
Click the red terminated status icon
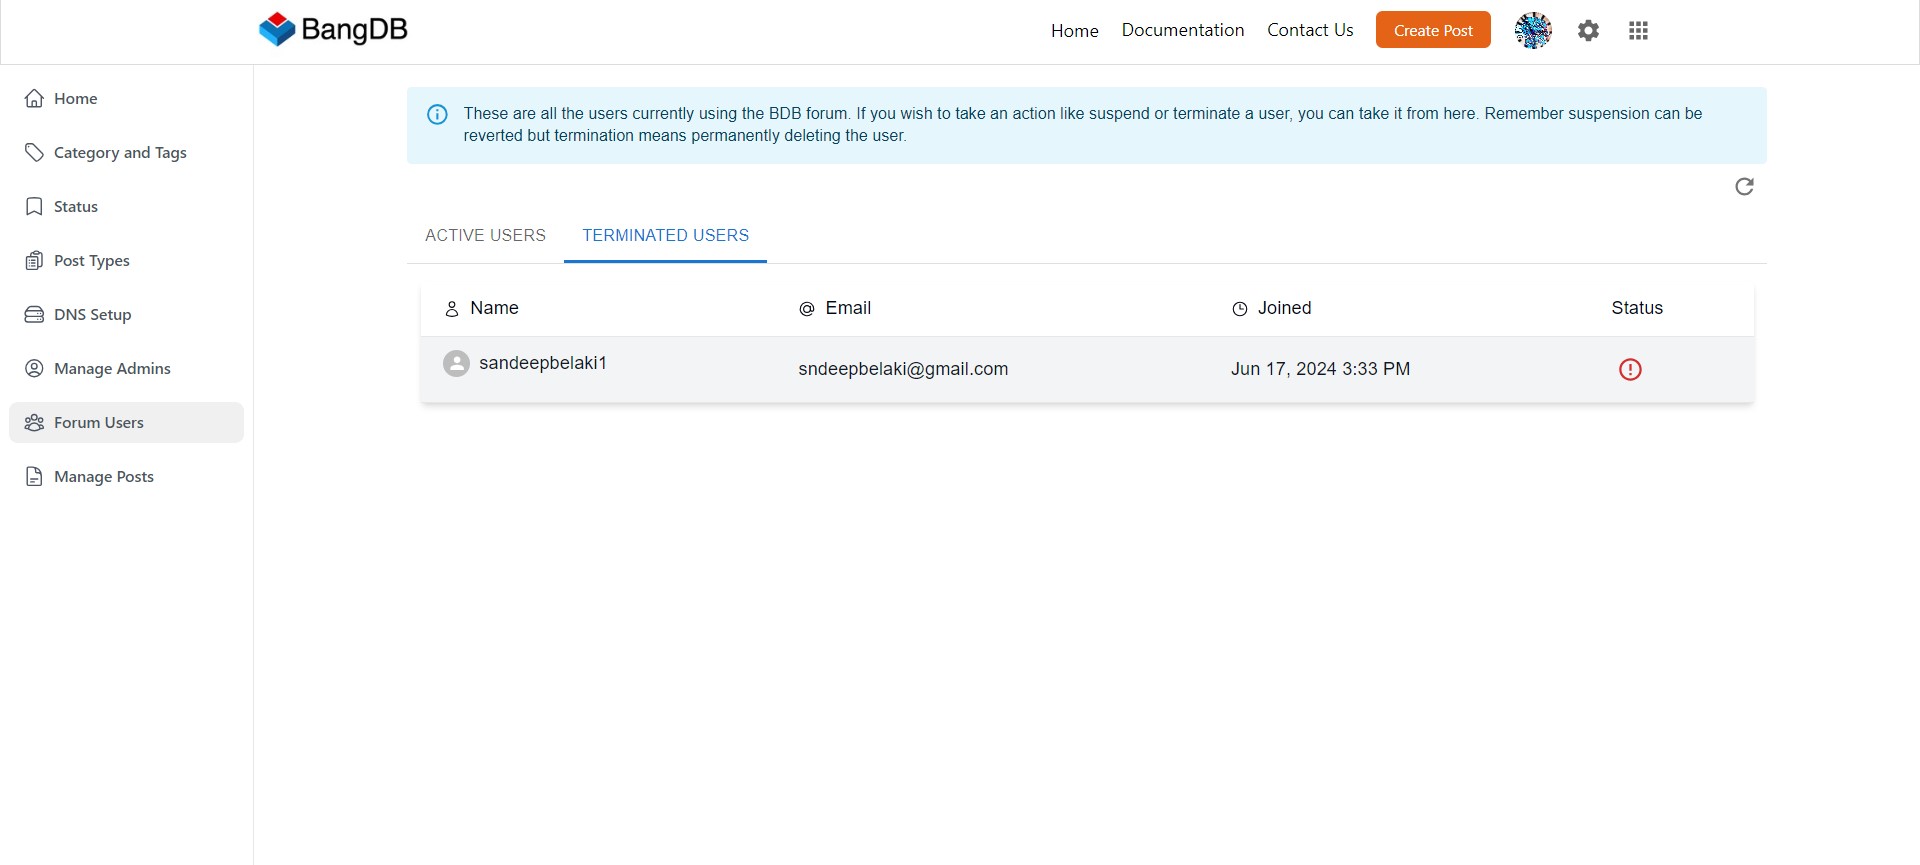pyautogui.click(x=1630, y=370)
